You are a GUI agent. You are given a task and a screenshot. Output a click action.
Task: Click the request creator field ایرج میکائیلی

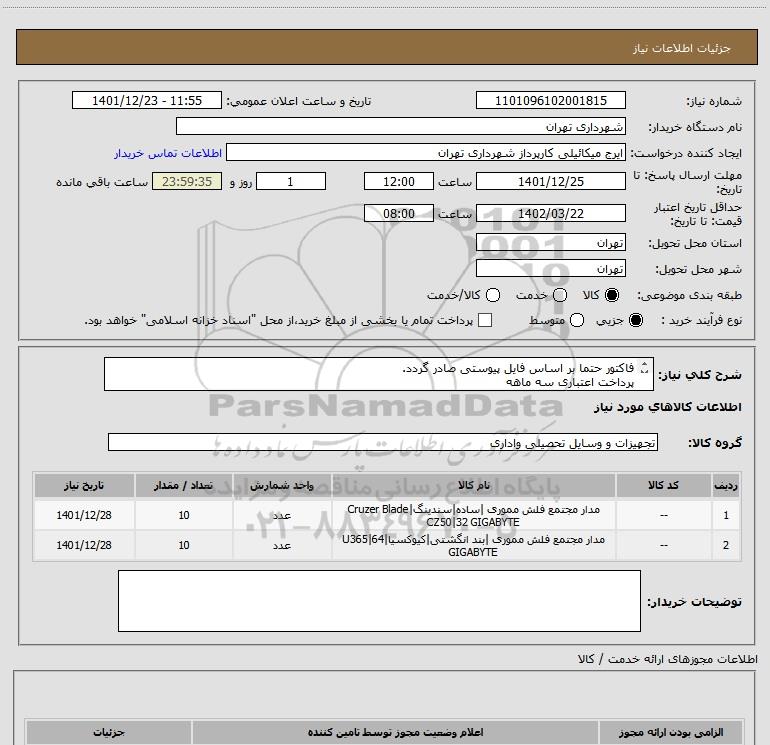point(426,153)
